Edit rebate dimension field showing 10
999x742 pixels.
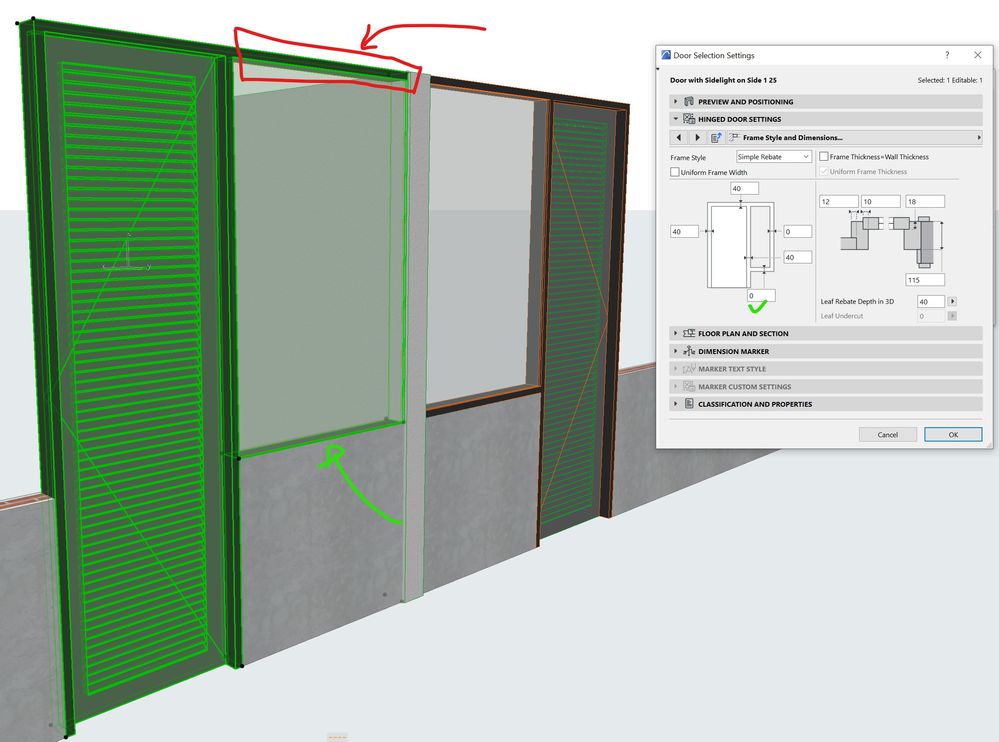pos(880,201)
